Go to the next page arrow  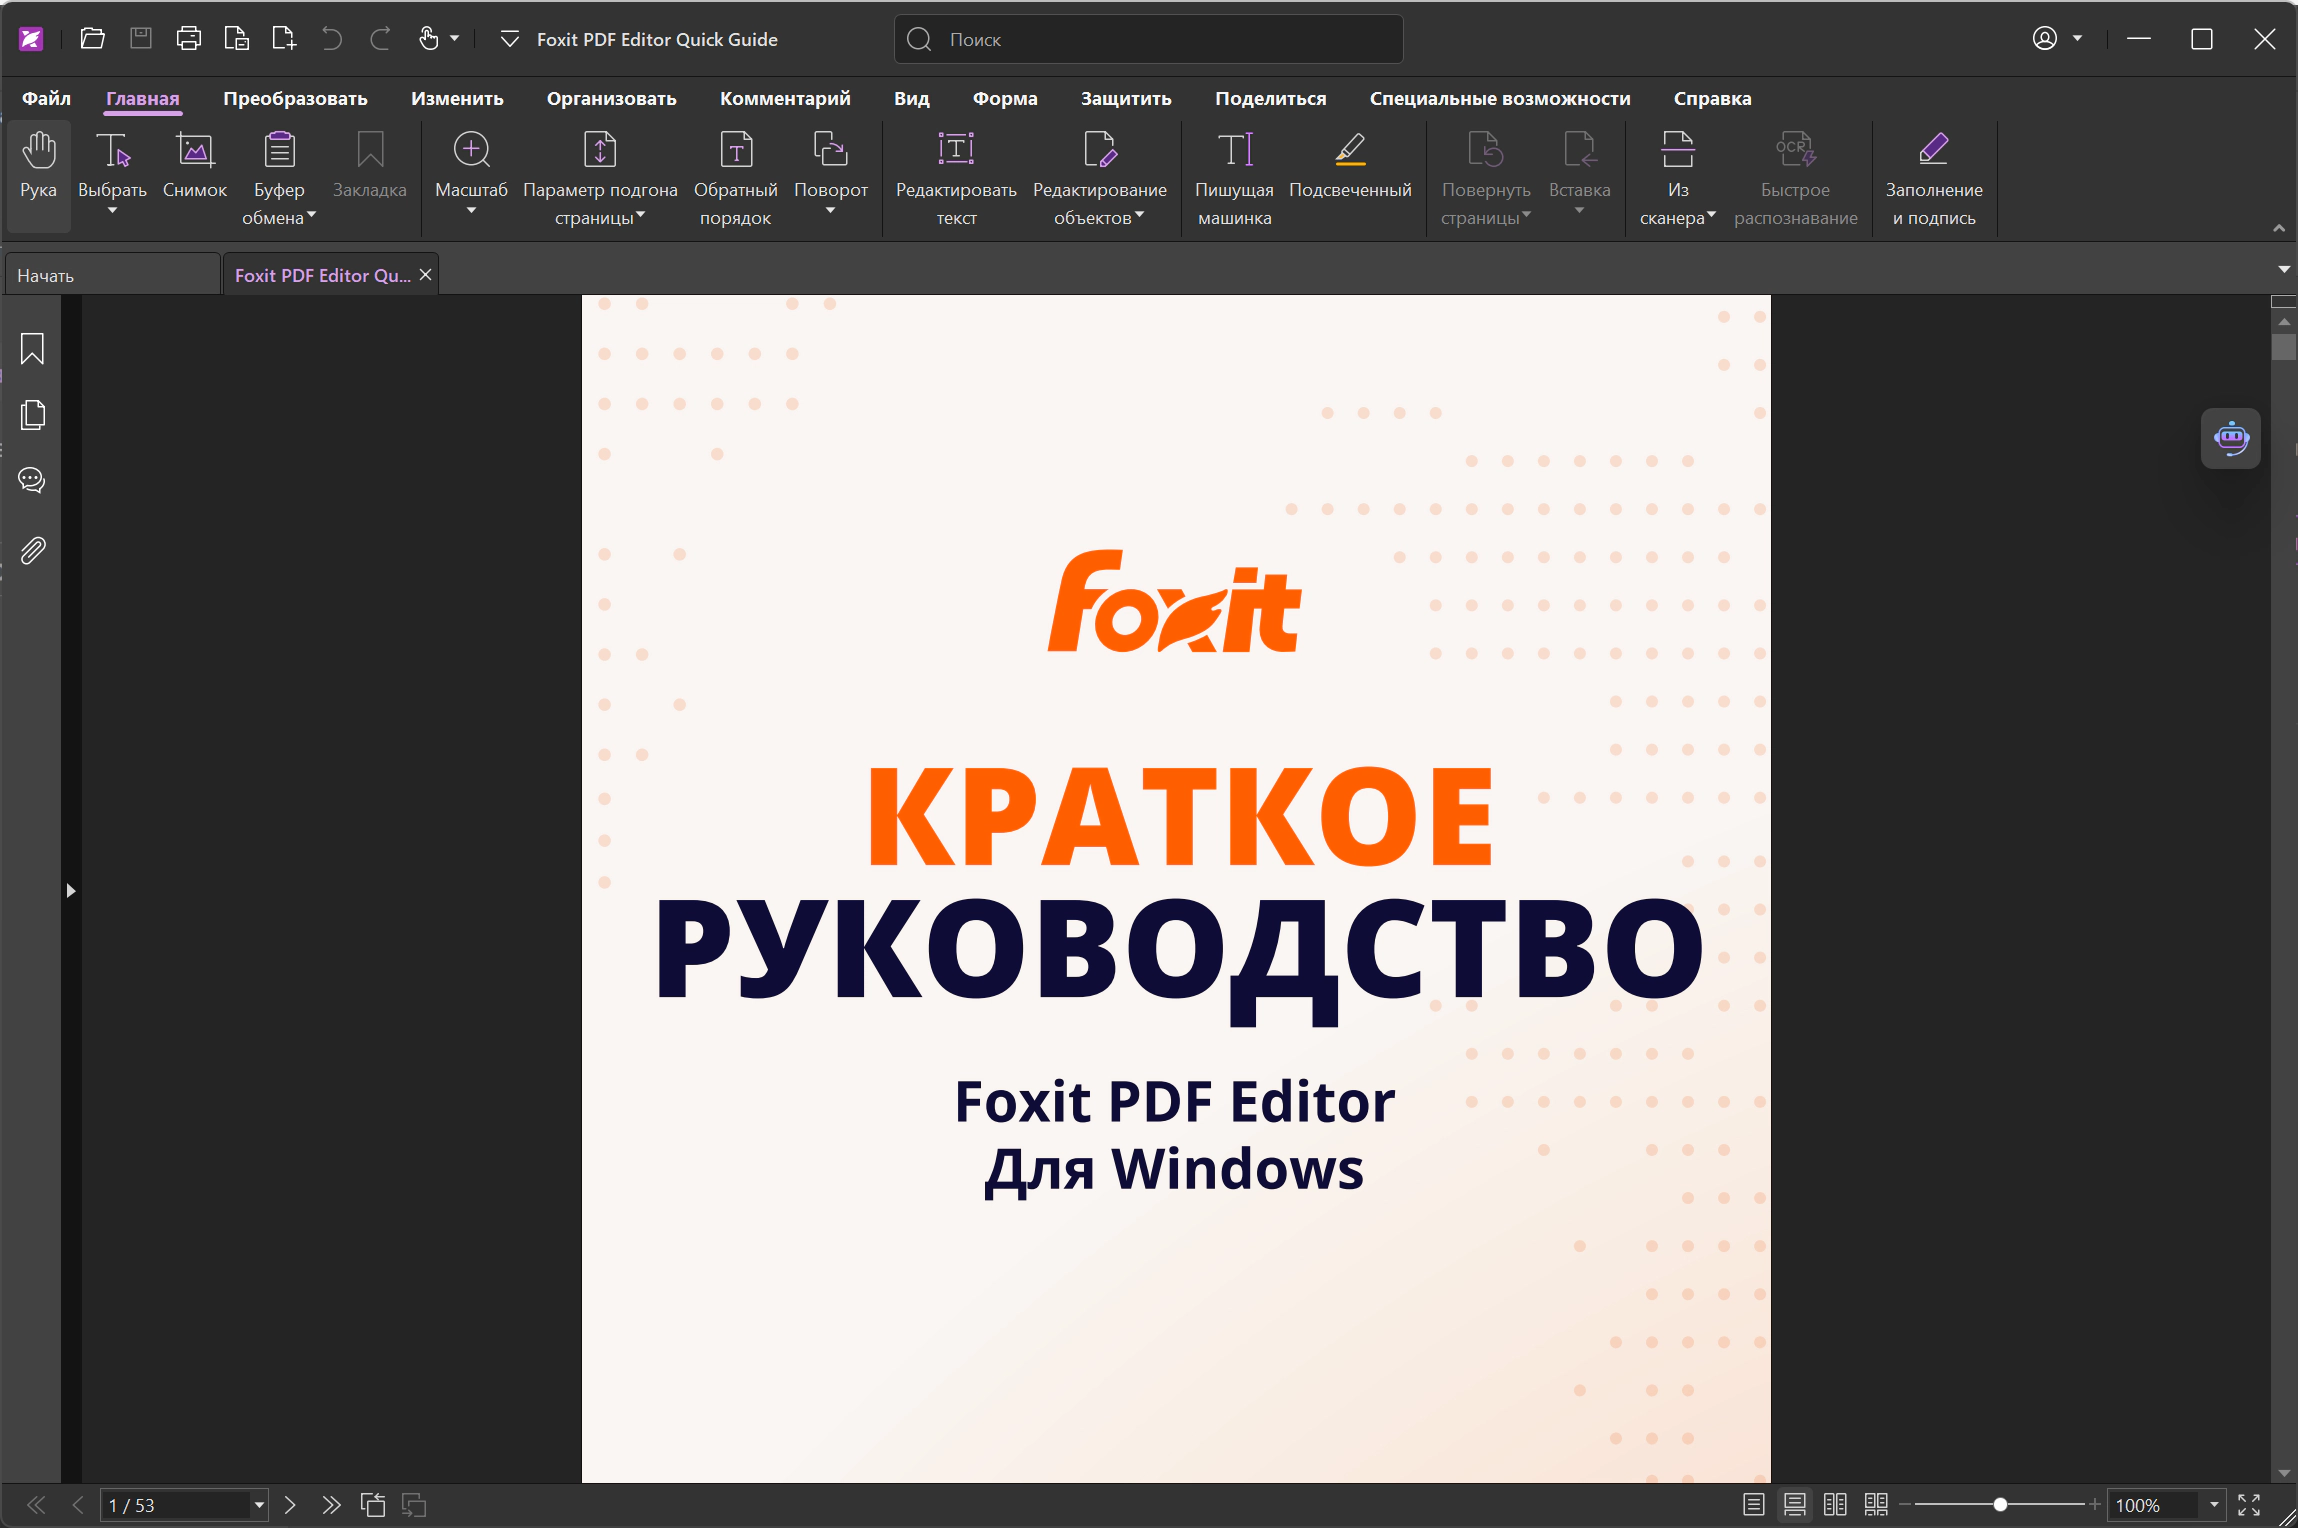[290, 1505]
